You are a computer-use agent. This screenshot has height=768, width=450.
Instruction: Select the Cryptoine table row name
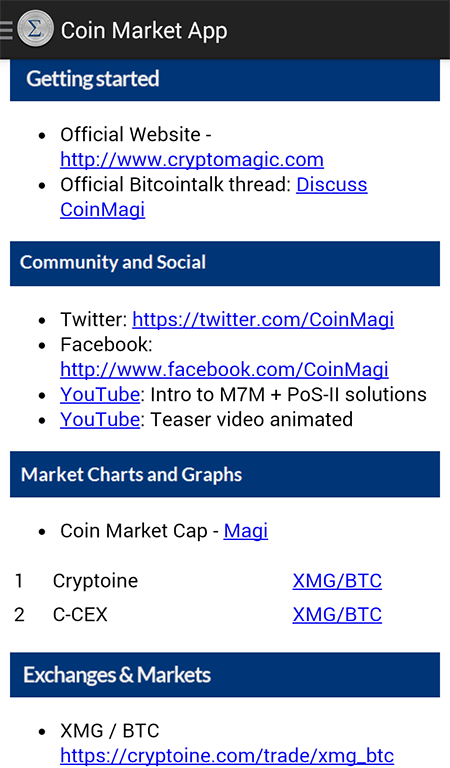(x=95, y=581)
